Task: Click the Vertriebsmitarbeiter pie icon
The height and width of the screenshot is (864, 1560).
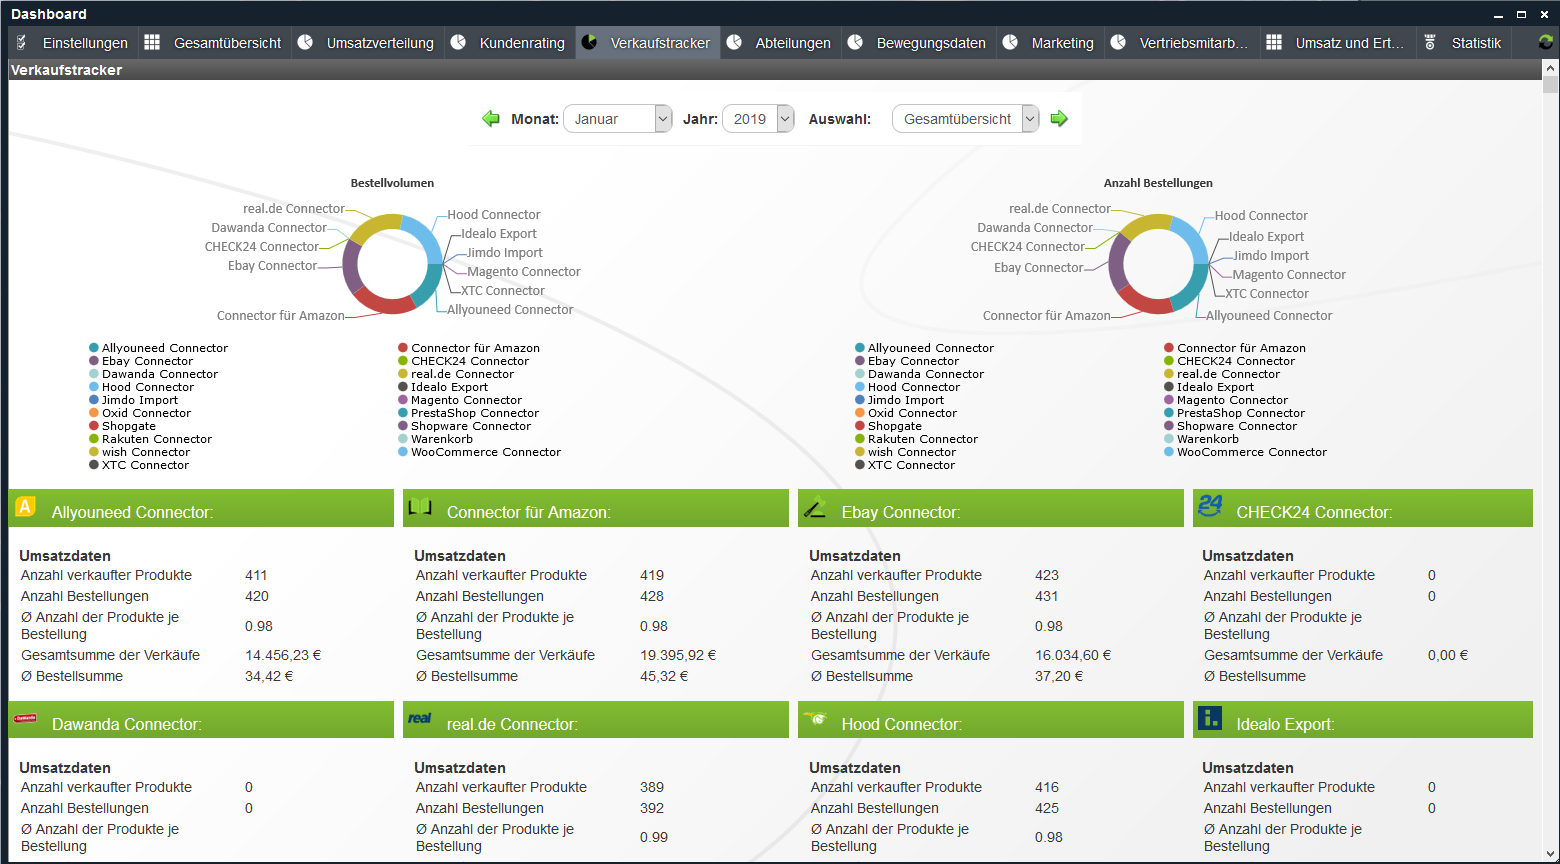Action: coord(1118,42)
